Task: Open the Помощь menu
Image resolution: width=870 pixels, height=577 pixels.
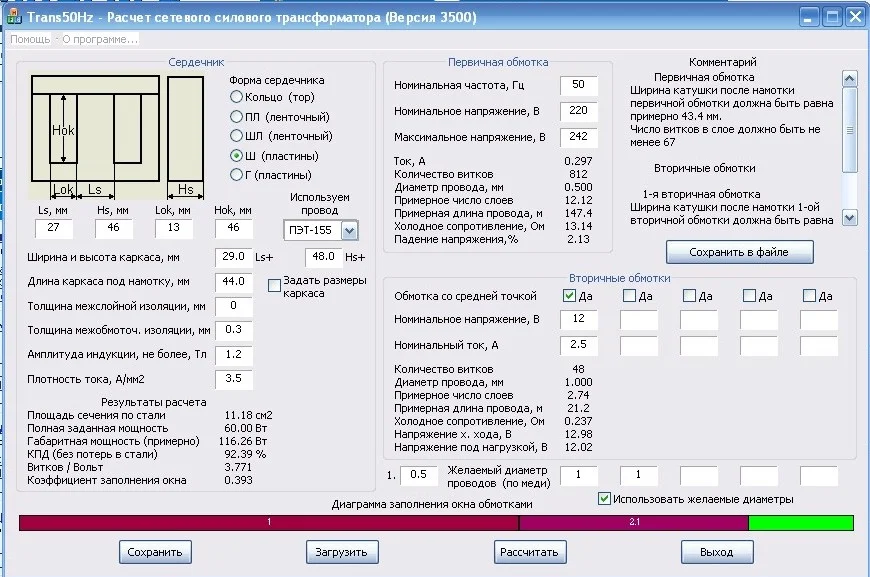Action: tap(30, 39)
